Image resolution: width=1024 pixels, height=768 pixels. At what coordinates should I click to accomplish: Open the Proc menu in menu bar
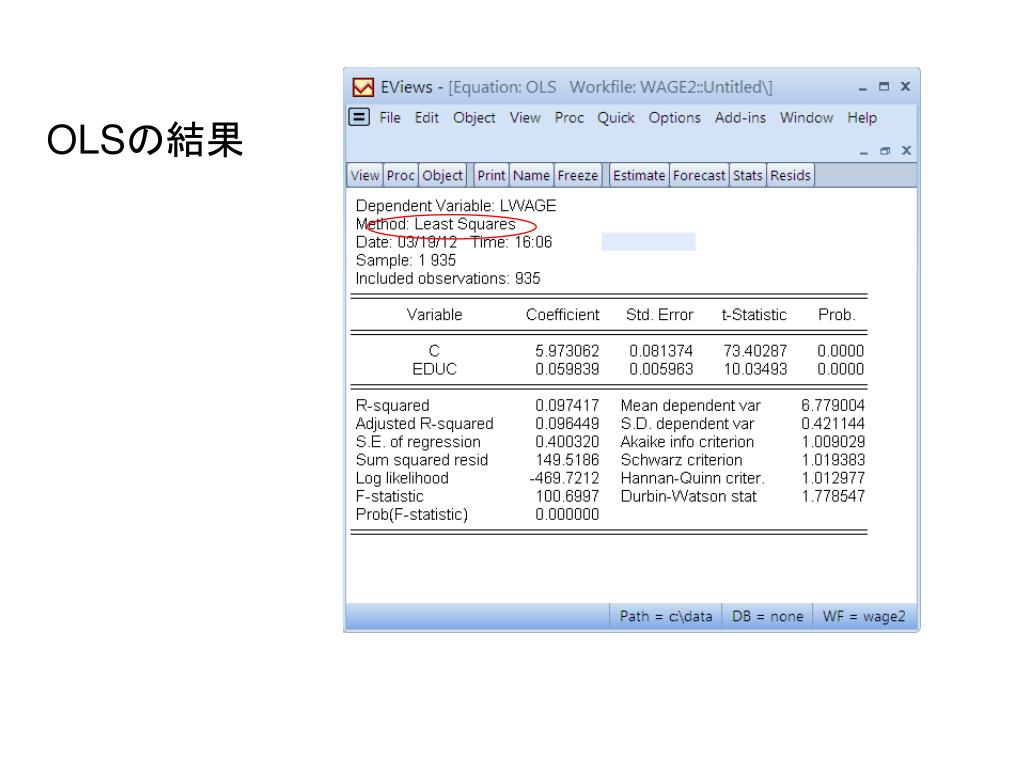click(569, 118)
